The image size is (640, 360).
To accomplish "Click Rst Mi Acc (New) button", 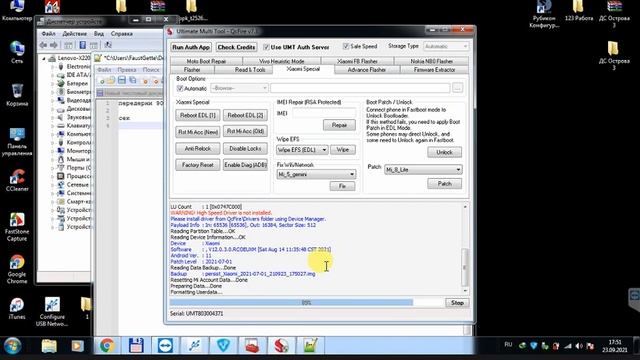I will pos(198,132).
